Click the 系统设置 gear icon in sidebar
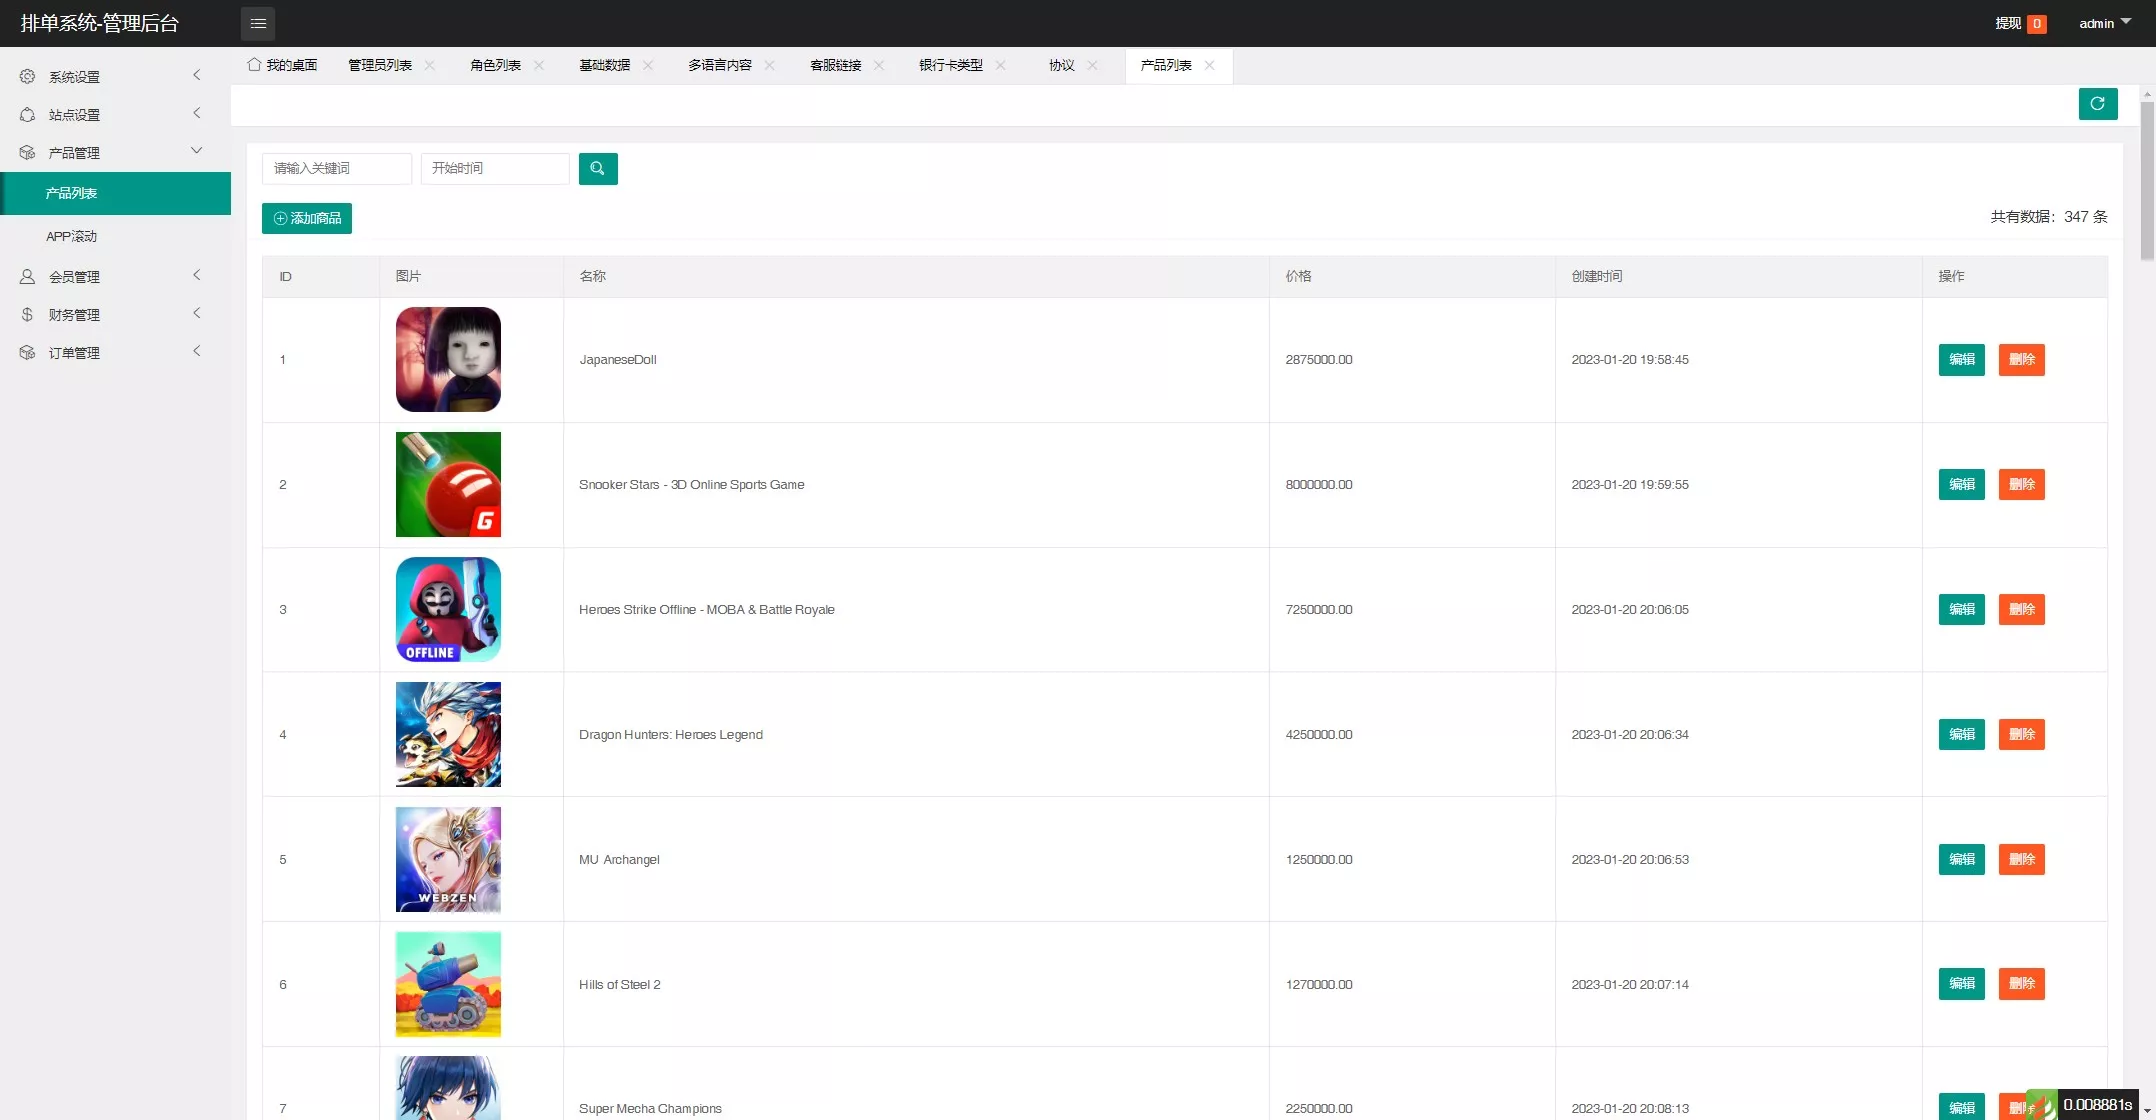The image size is (2156, 1120). click(x=27, y=76)
